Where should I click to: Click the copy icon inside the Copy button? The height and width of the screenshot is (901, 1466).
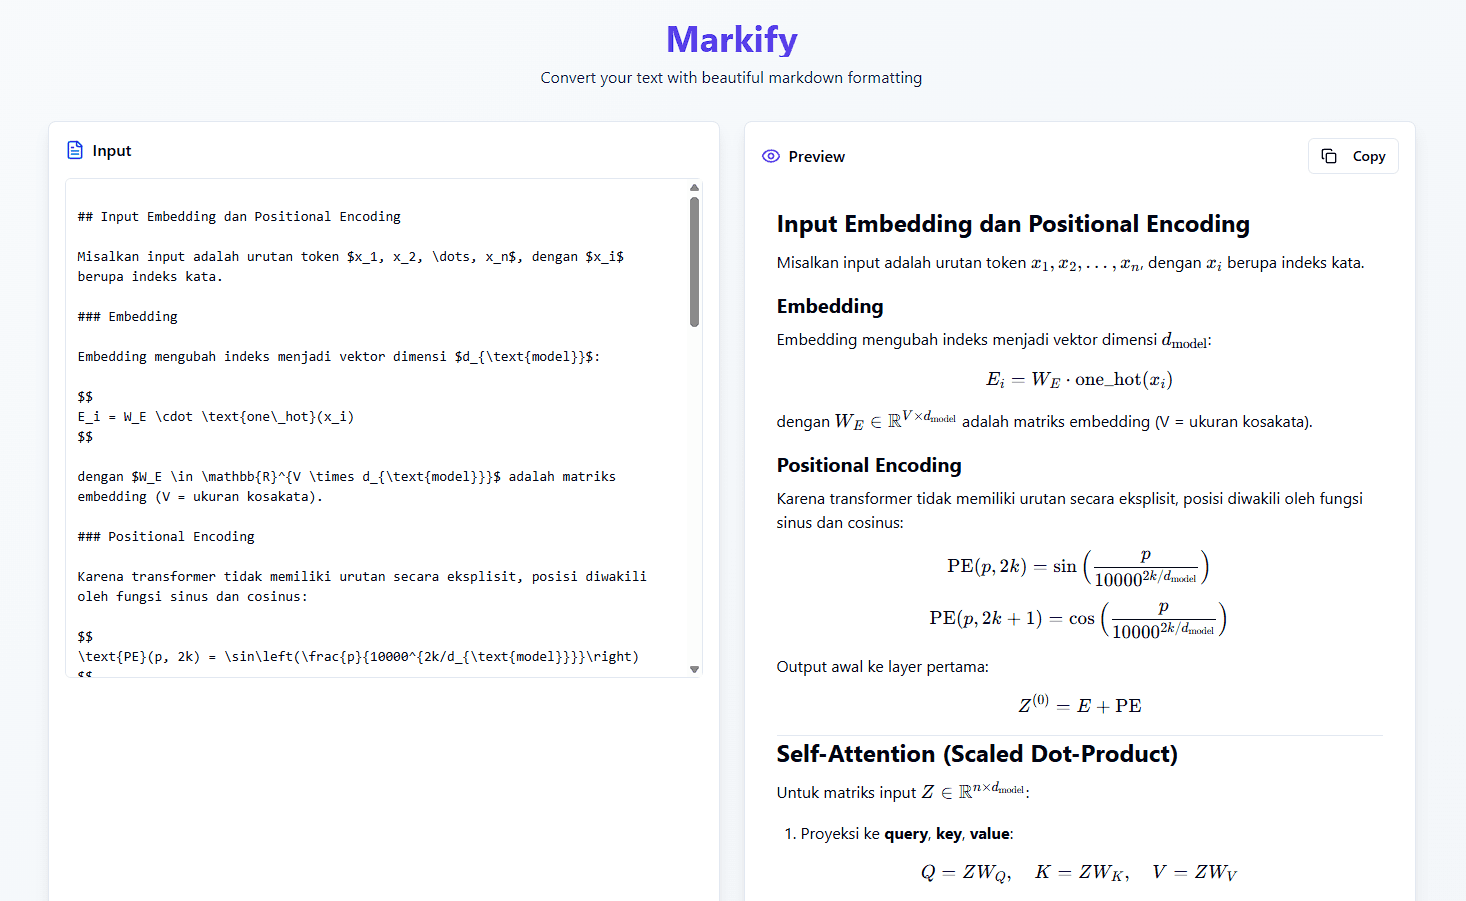tap(1329, 156)
